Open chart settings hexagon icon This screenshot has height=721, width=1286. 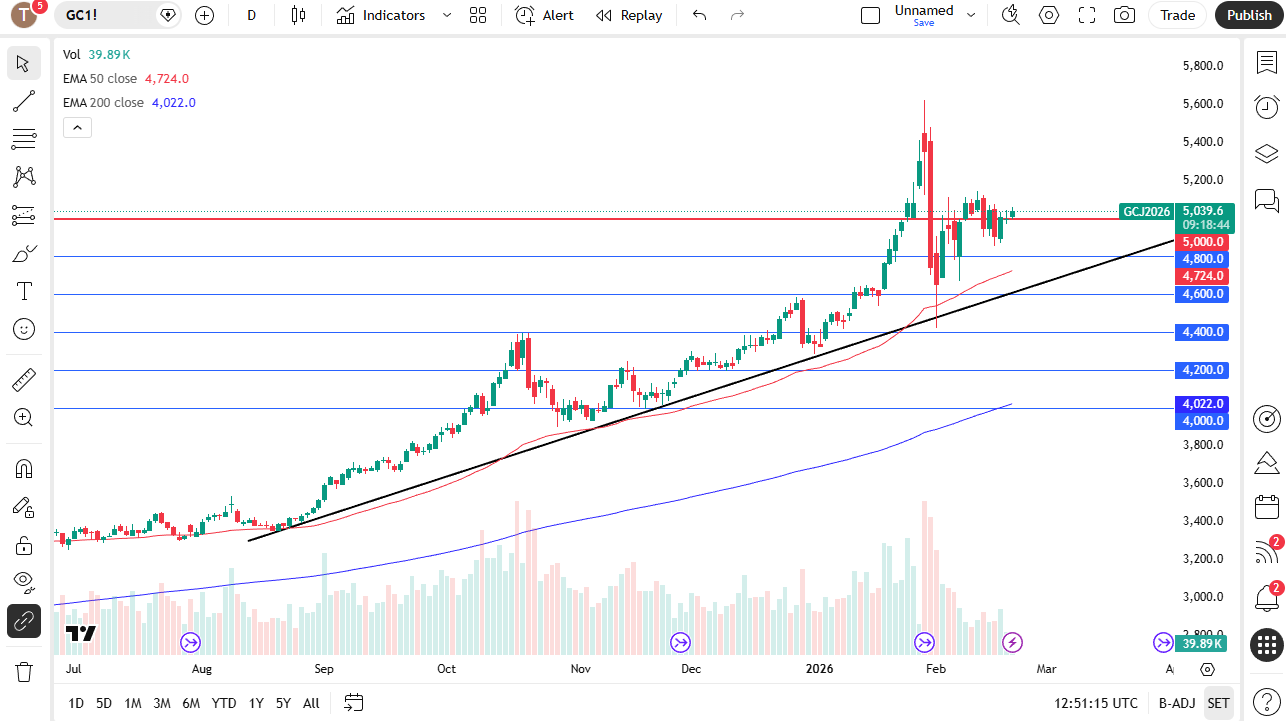click(x=1049, y=15)
